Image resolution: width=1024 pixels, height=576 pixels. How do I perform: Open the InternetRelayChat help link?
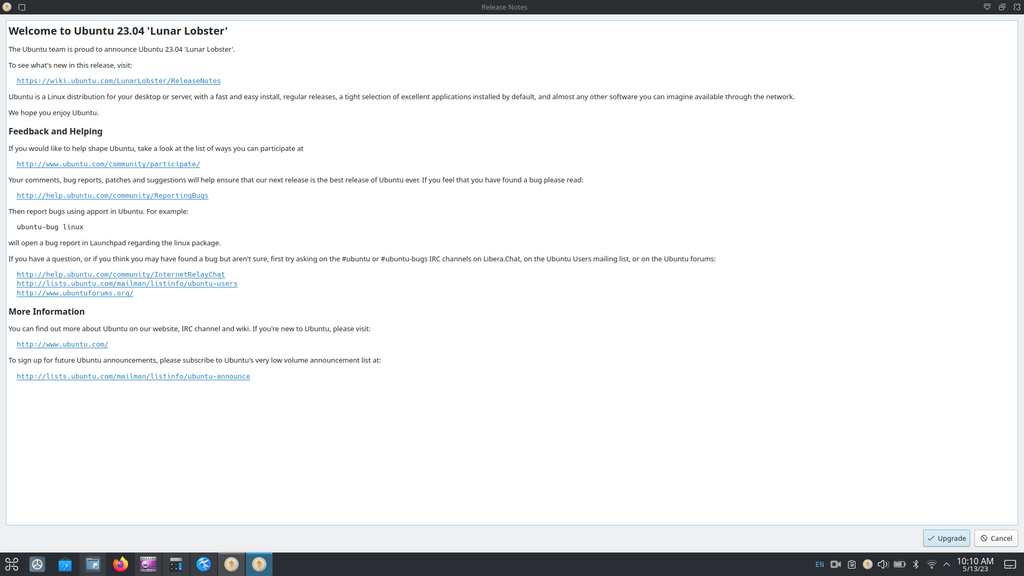[x=120, y=274]
